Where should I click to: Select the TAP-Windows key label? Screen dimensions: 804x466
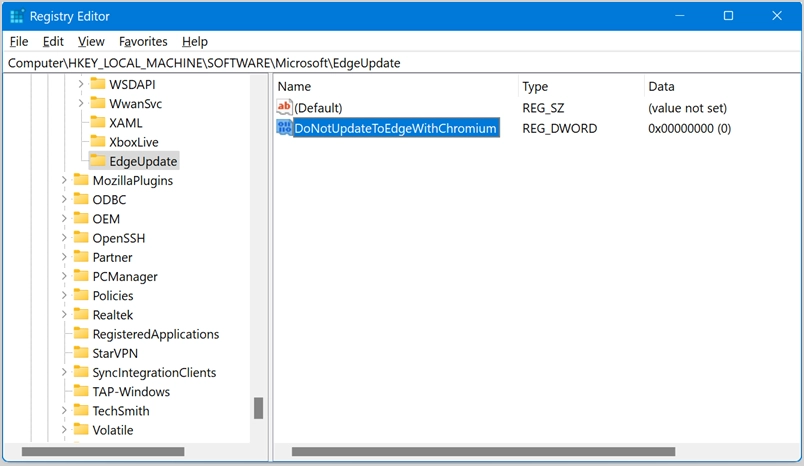tap(131, 392)
